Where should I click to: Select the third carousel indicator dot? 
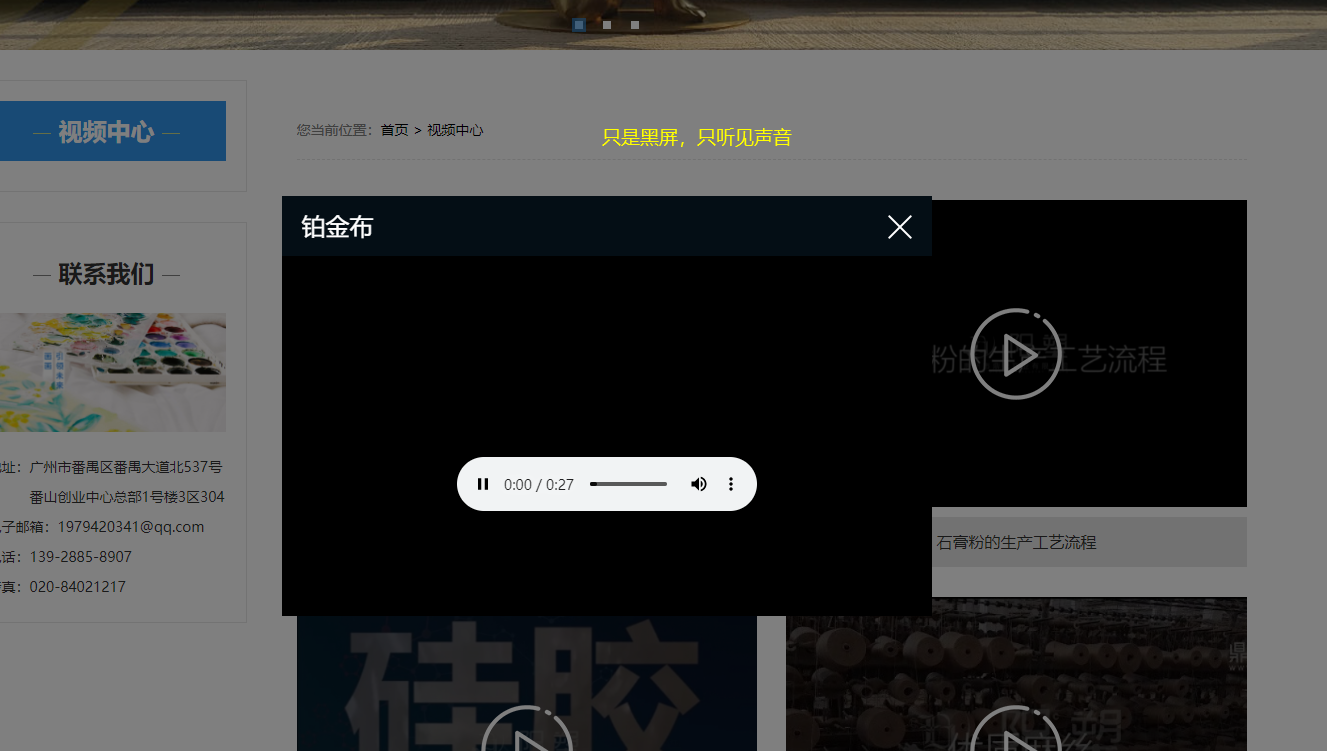[x=635, y=25]
